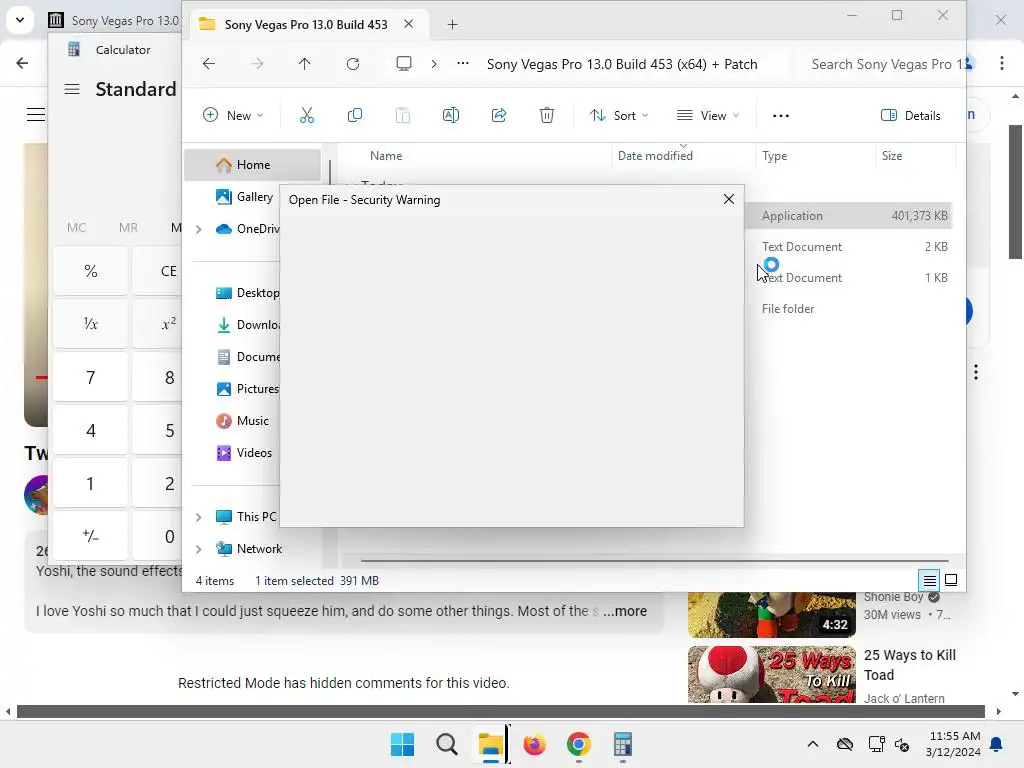Screen dimensions: 1024x768
Task: Select Videos in Explorer navigation pane
Action: (244, 453)
